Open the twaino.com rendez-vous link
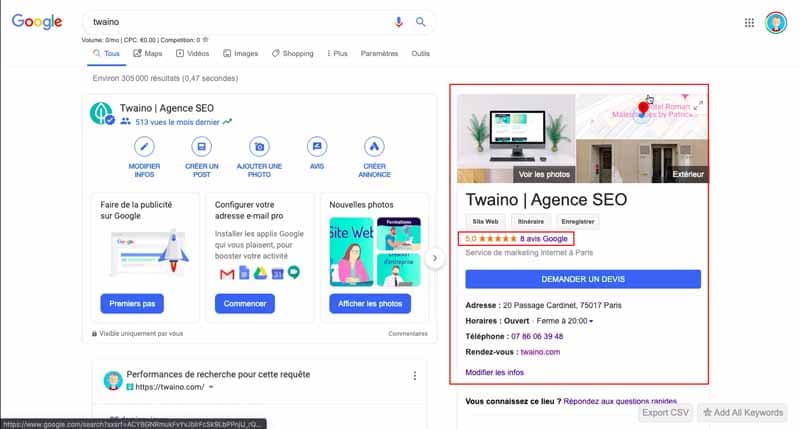The height and width of the screenshot is (429, 800). pyautogui.click(x=540, y=352)
